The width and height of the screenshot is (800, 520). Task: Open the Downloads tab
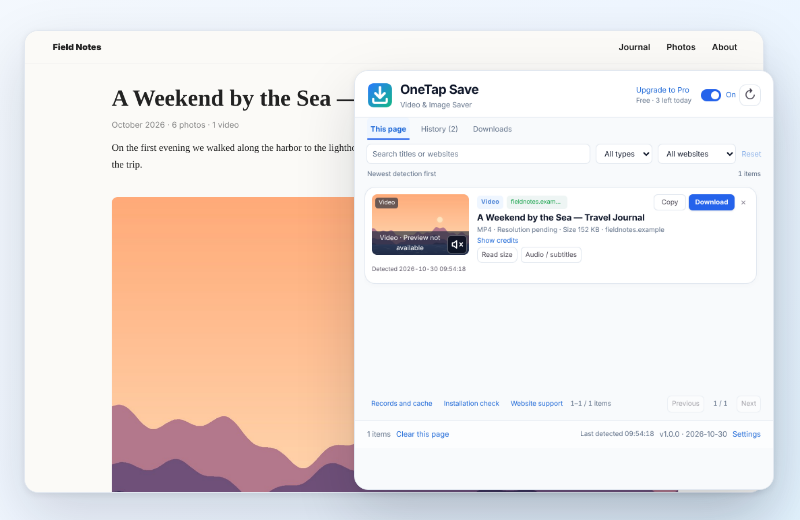pyautogui.click(x=492, y=129)
